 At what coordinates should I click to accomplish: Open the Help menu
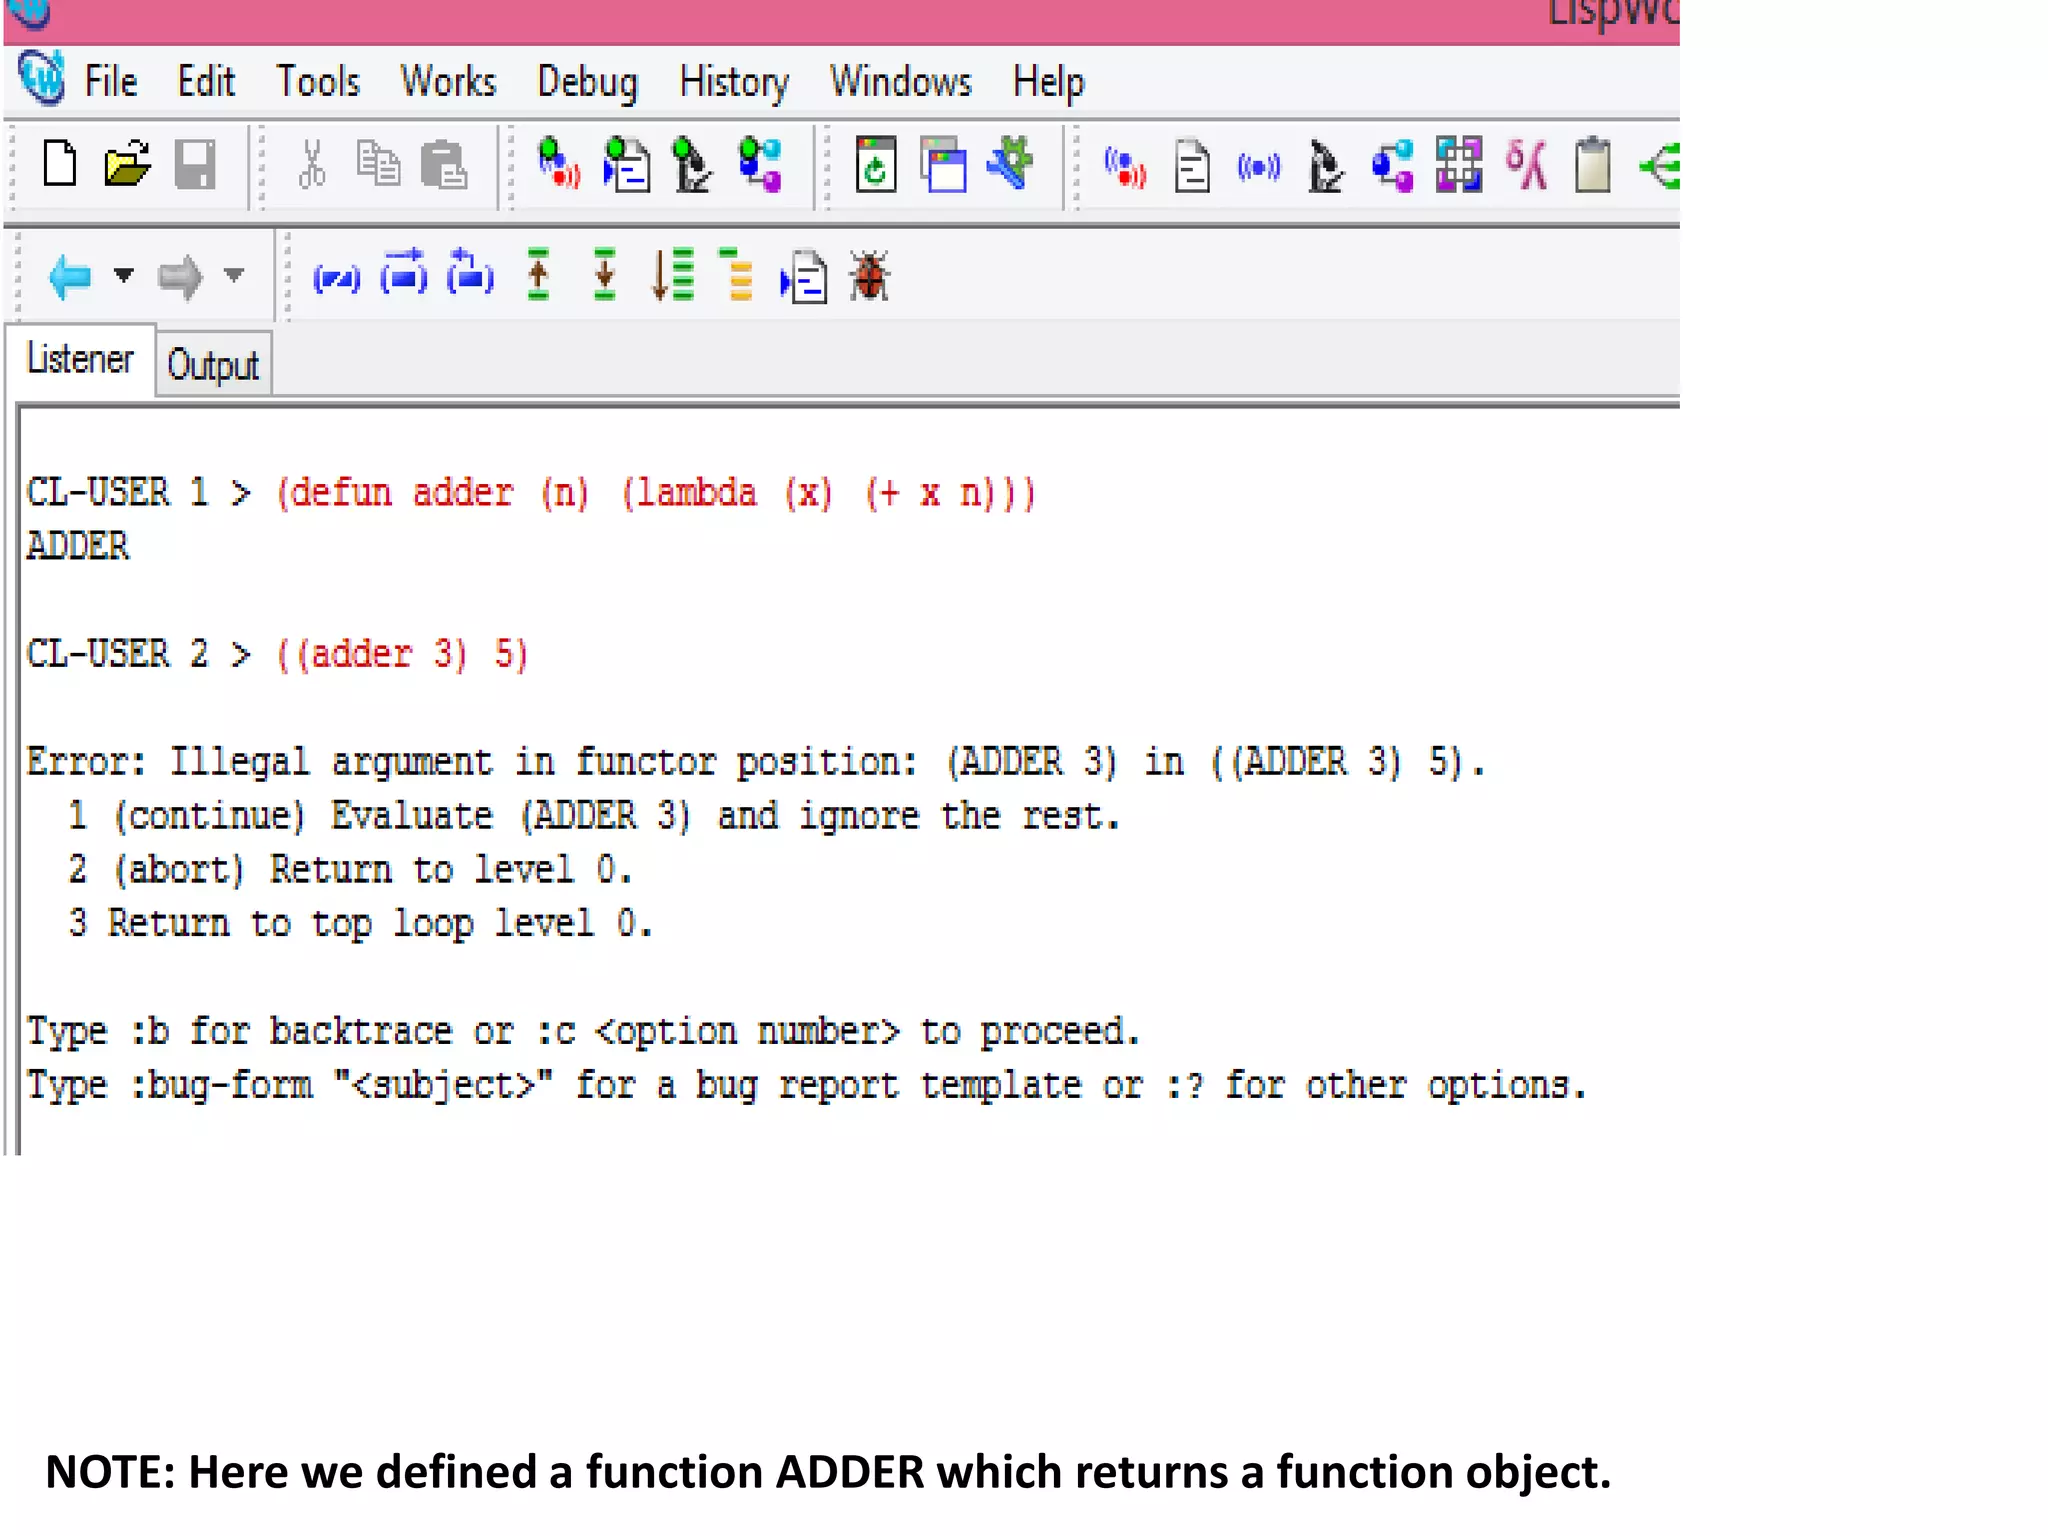click(x=1048, y=82)
